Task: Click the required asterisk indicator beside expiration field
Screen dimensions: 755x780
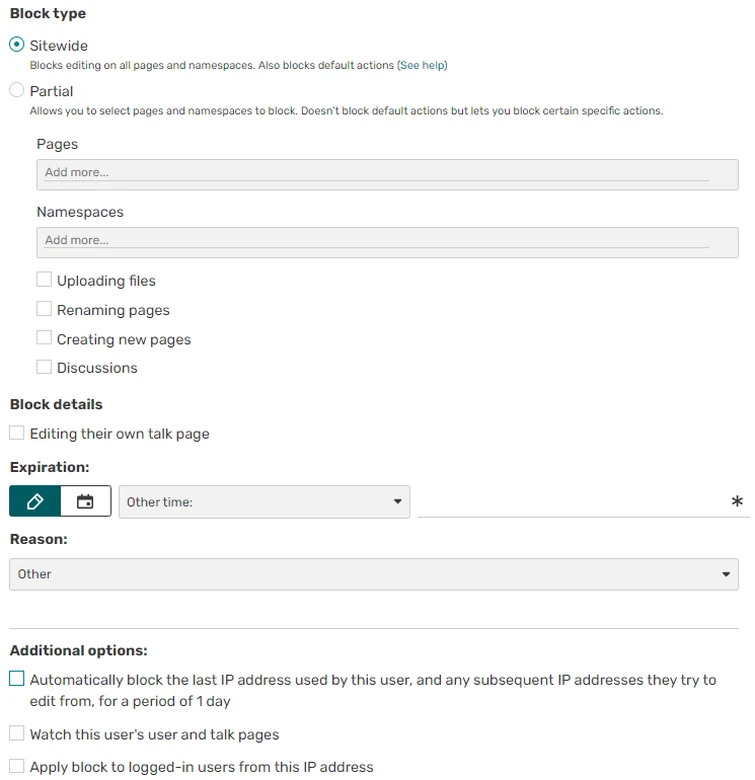Action: pos(738,502)
